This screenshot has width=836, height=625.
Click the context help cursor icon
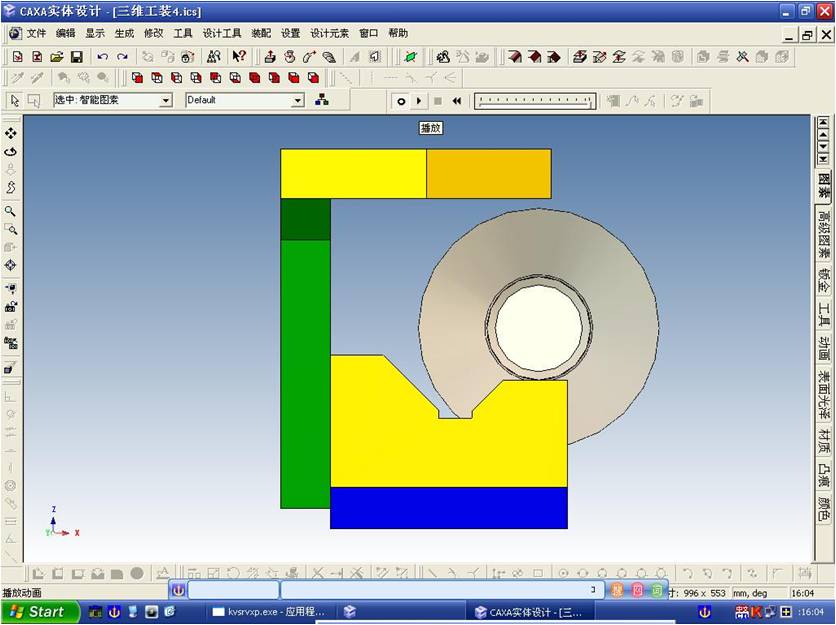click(239, 57)
